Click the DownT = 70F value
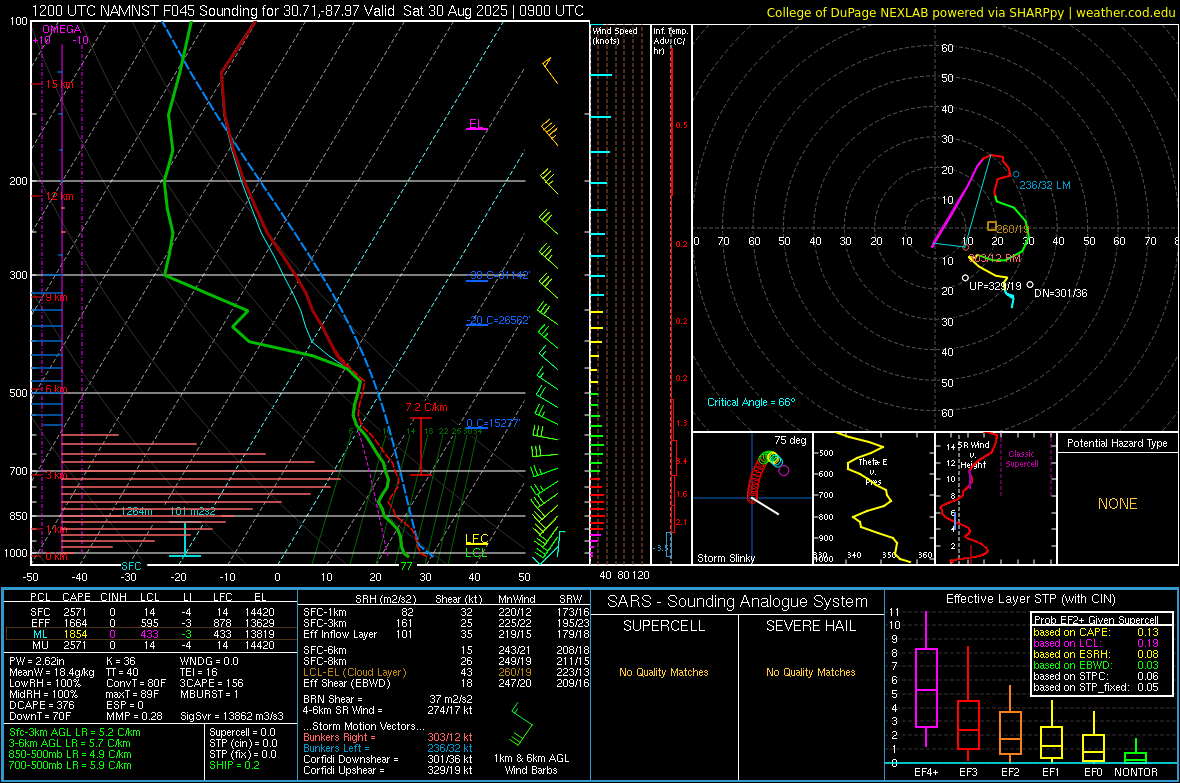Screen dimensions: 1180x783 pos(40,716)
